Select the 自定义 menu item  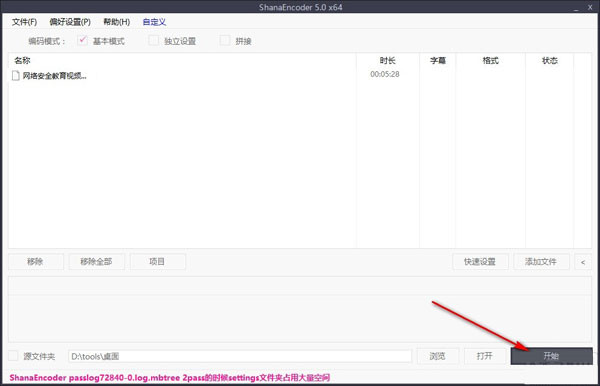(154, 22)
